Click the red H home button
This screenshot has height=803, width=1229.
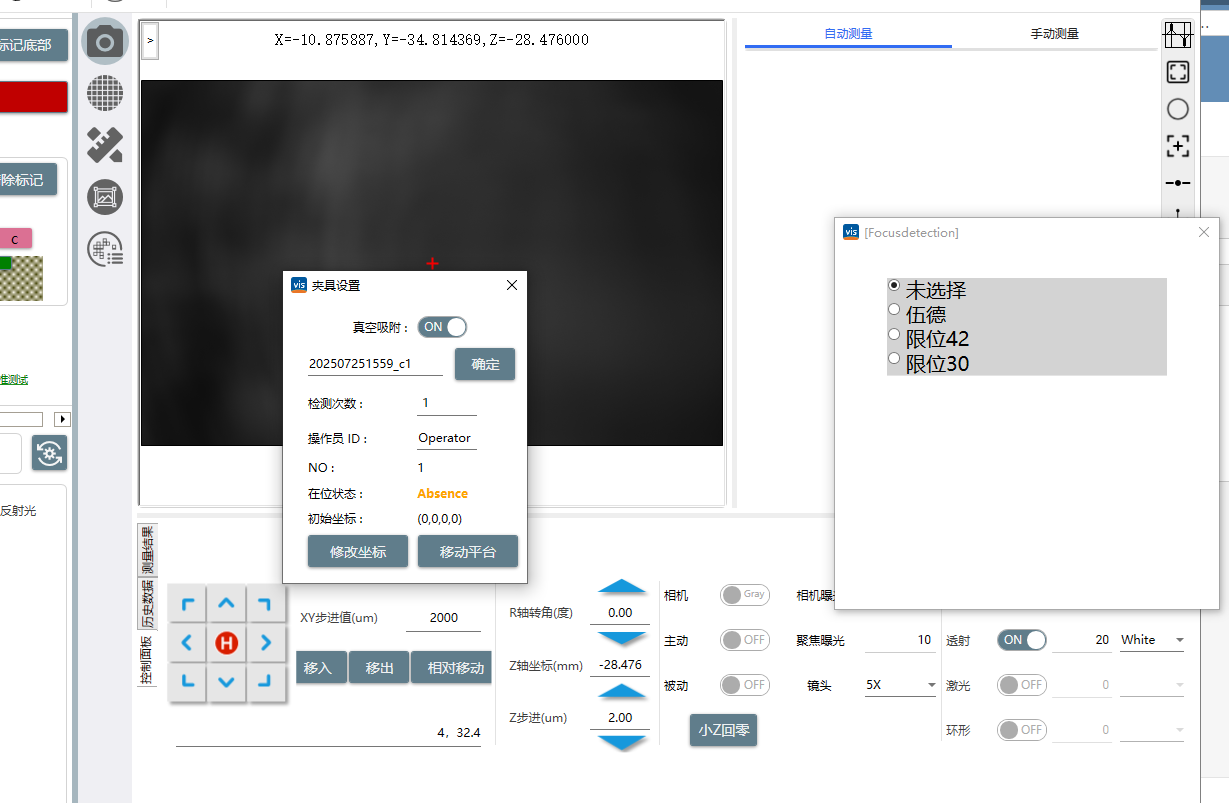click(x=226, y=643)
